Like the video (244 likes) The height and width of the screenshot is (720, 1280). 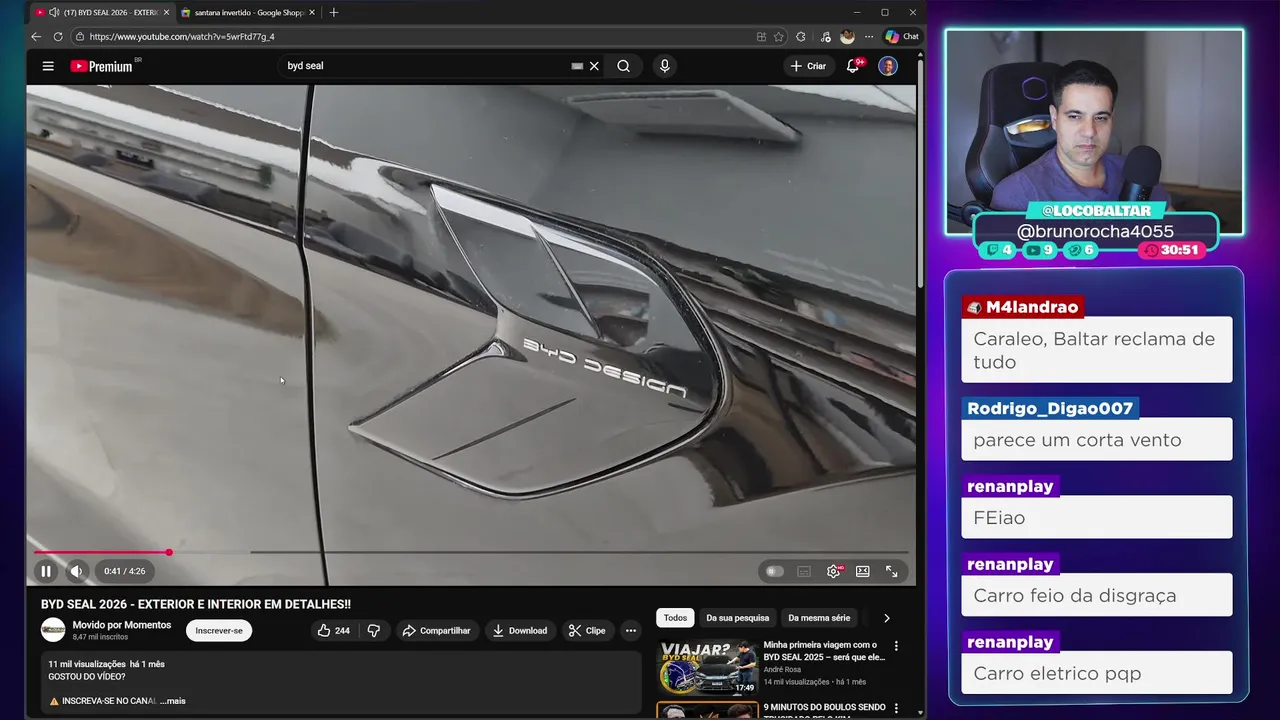334,630
